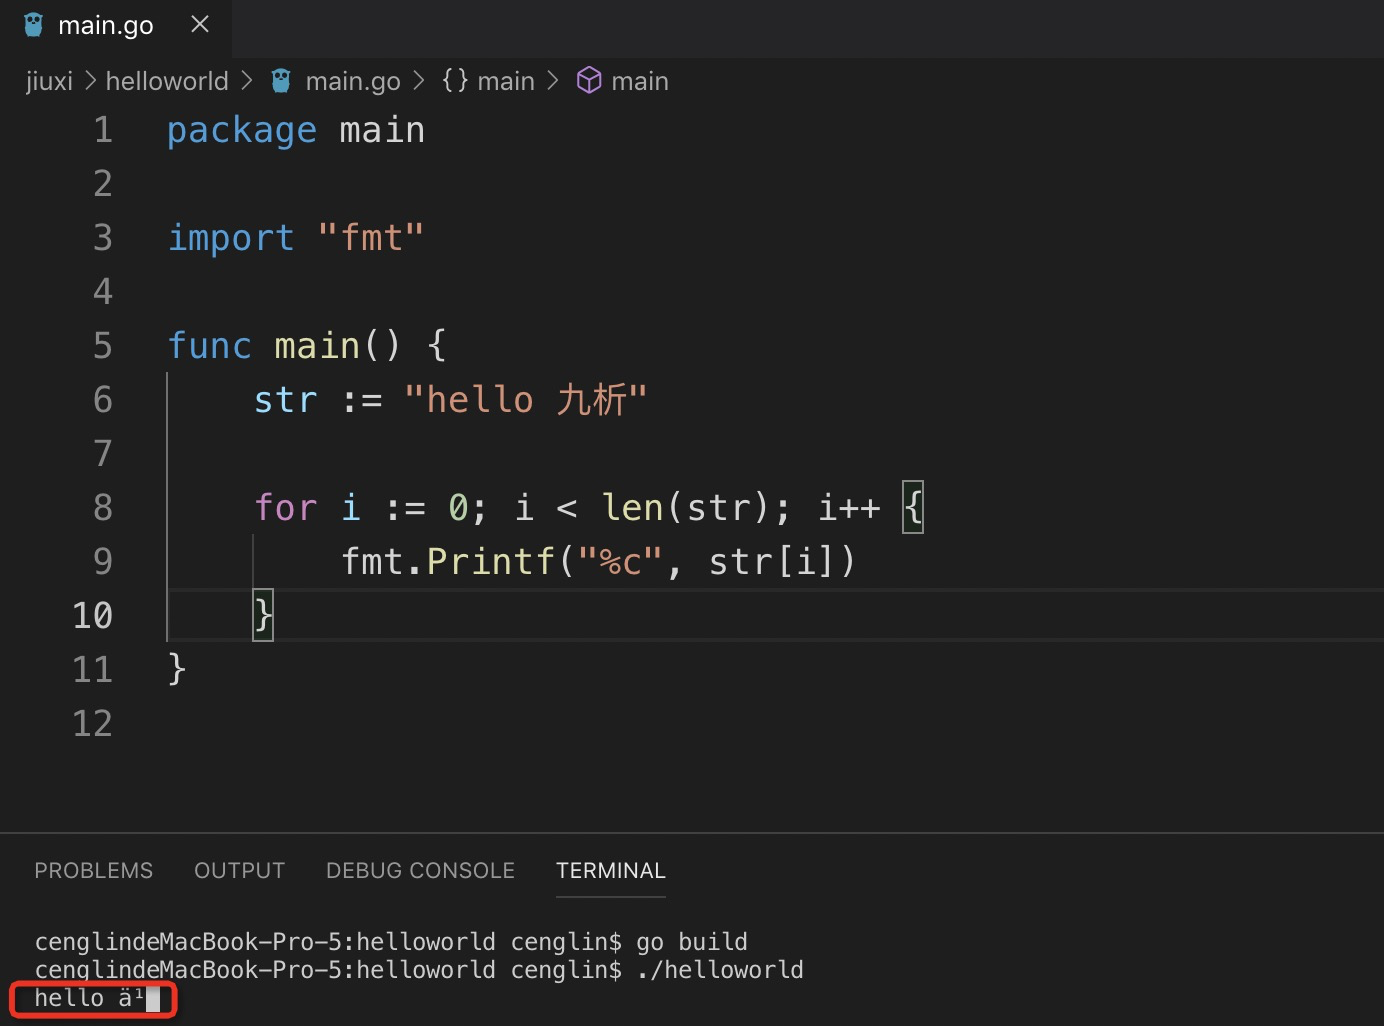Click line number 1 in the gutter
The width and height of the screenshot is (1384, 1026).
coord(103,130)
